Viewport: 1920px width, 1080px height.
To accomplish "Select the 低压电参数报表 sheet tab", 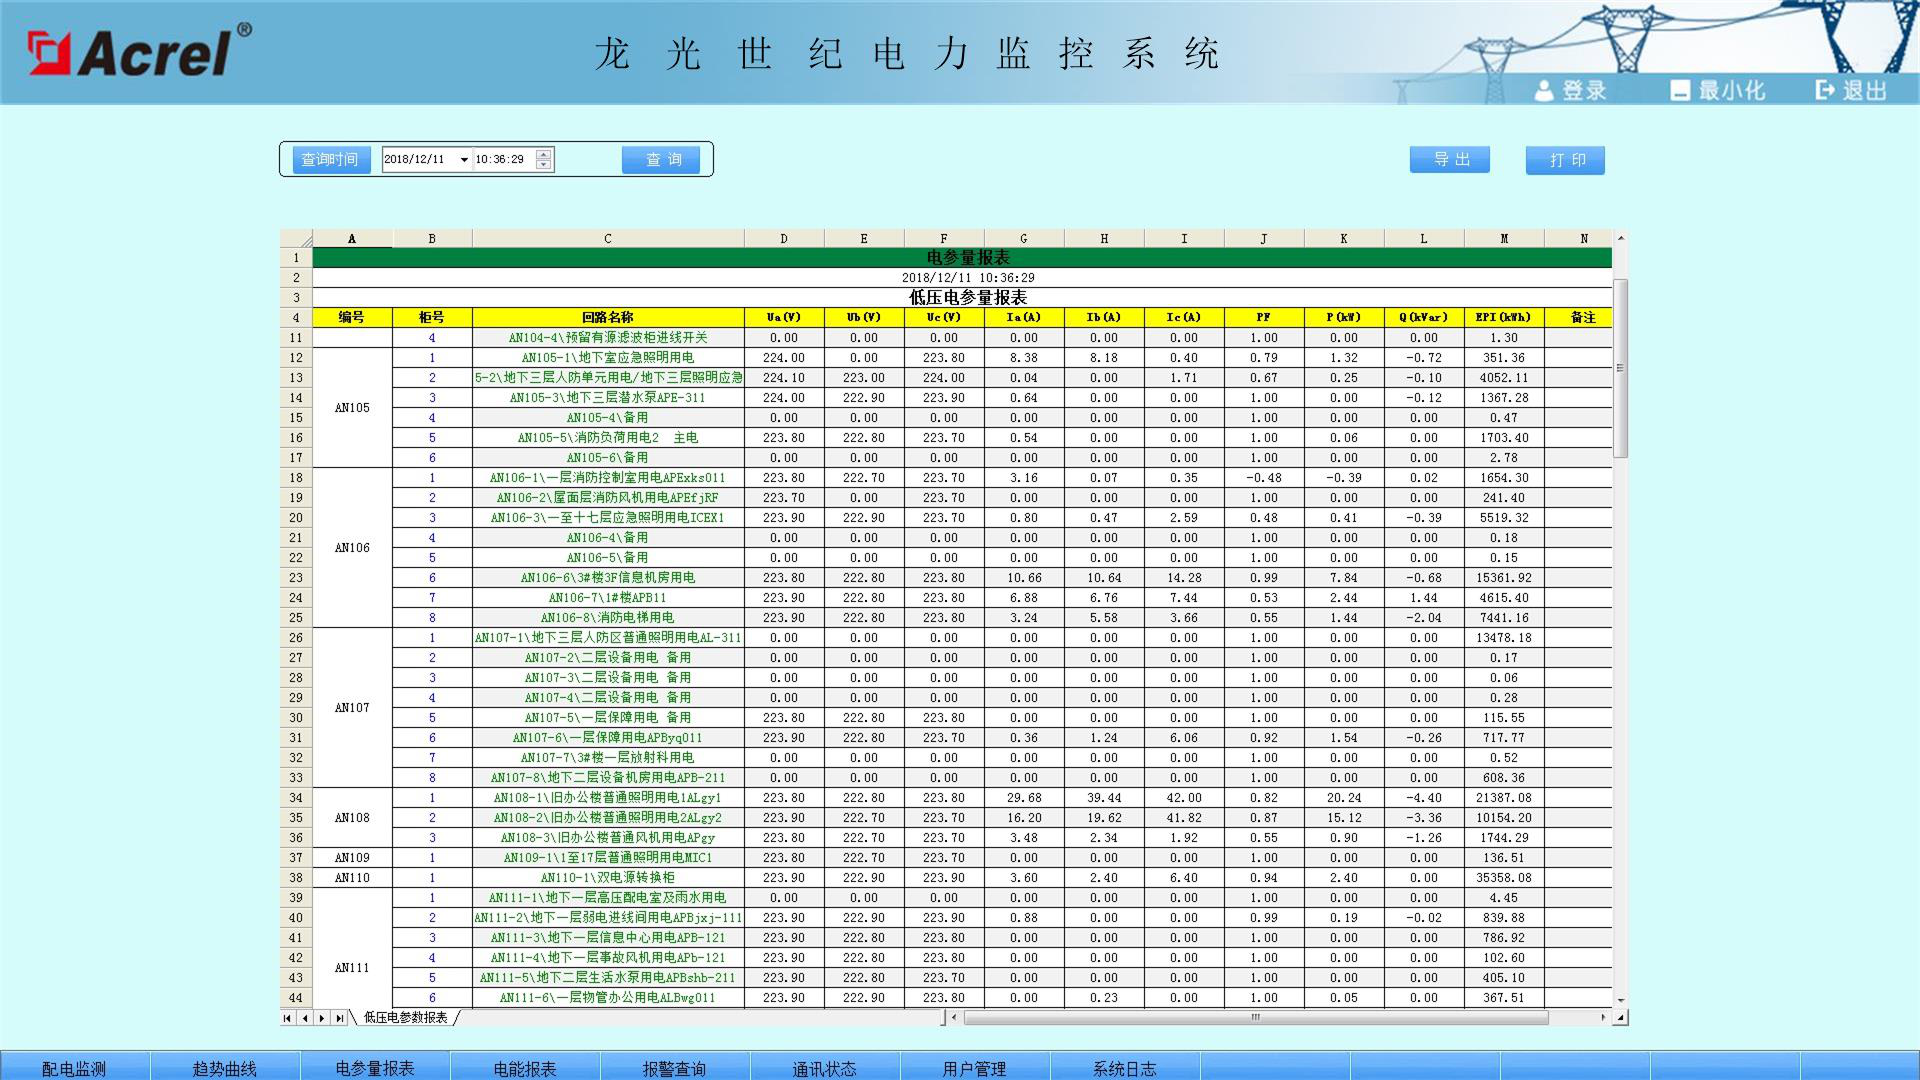I will coord(406,1018).
